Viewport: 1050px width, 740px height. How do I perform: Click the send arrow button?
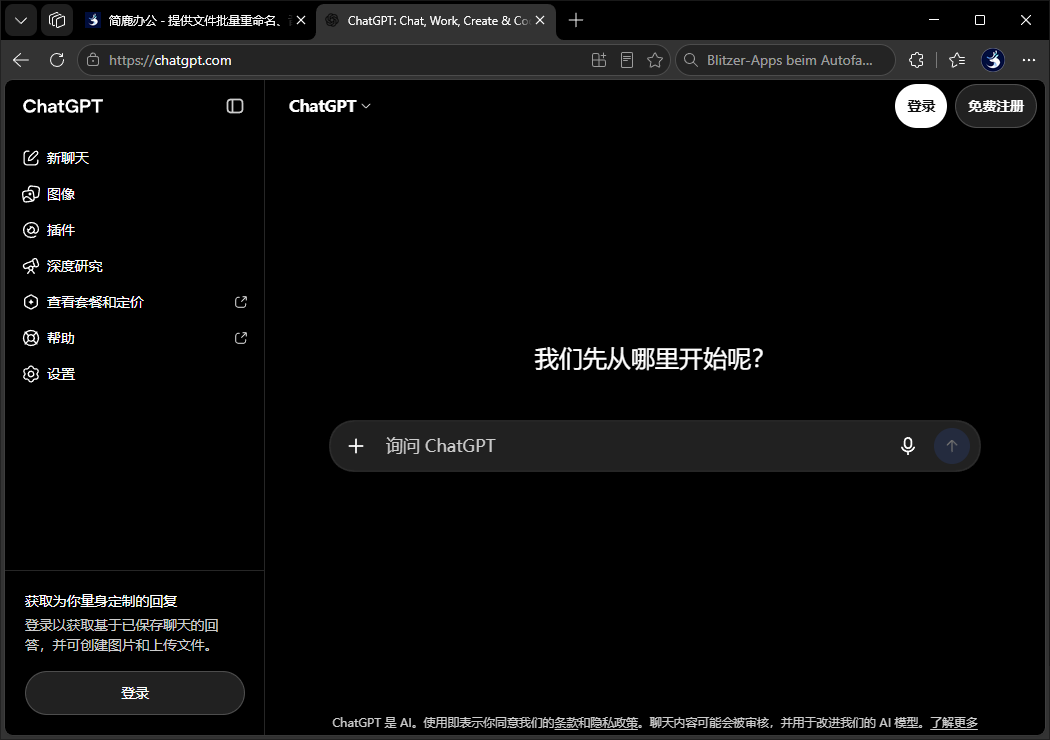952,446
